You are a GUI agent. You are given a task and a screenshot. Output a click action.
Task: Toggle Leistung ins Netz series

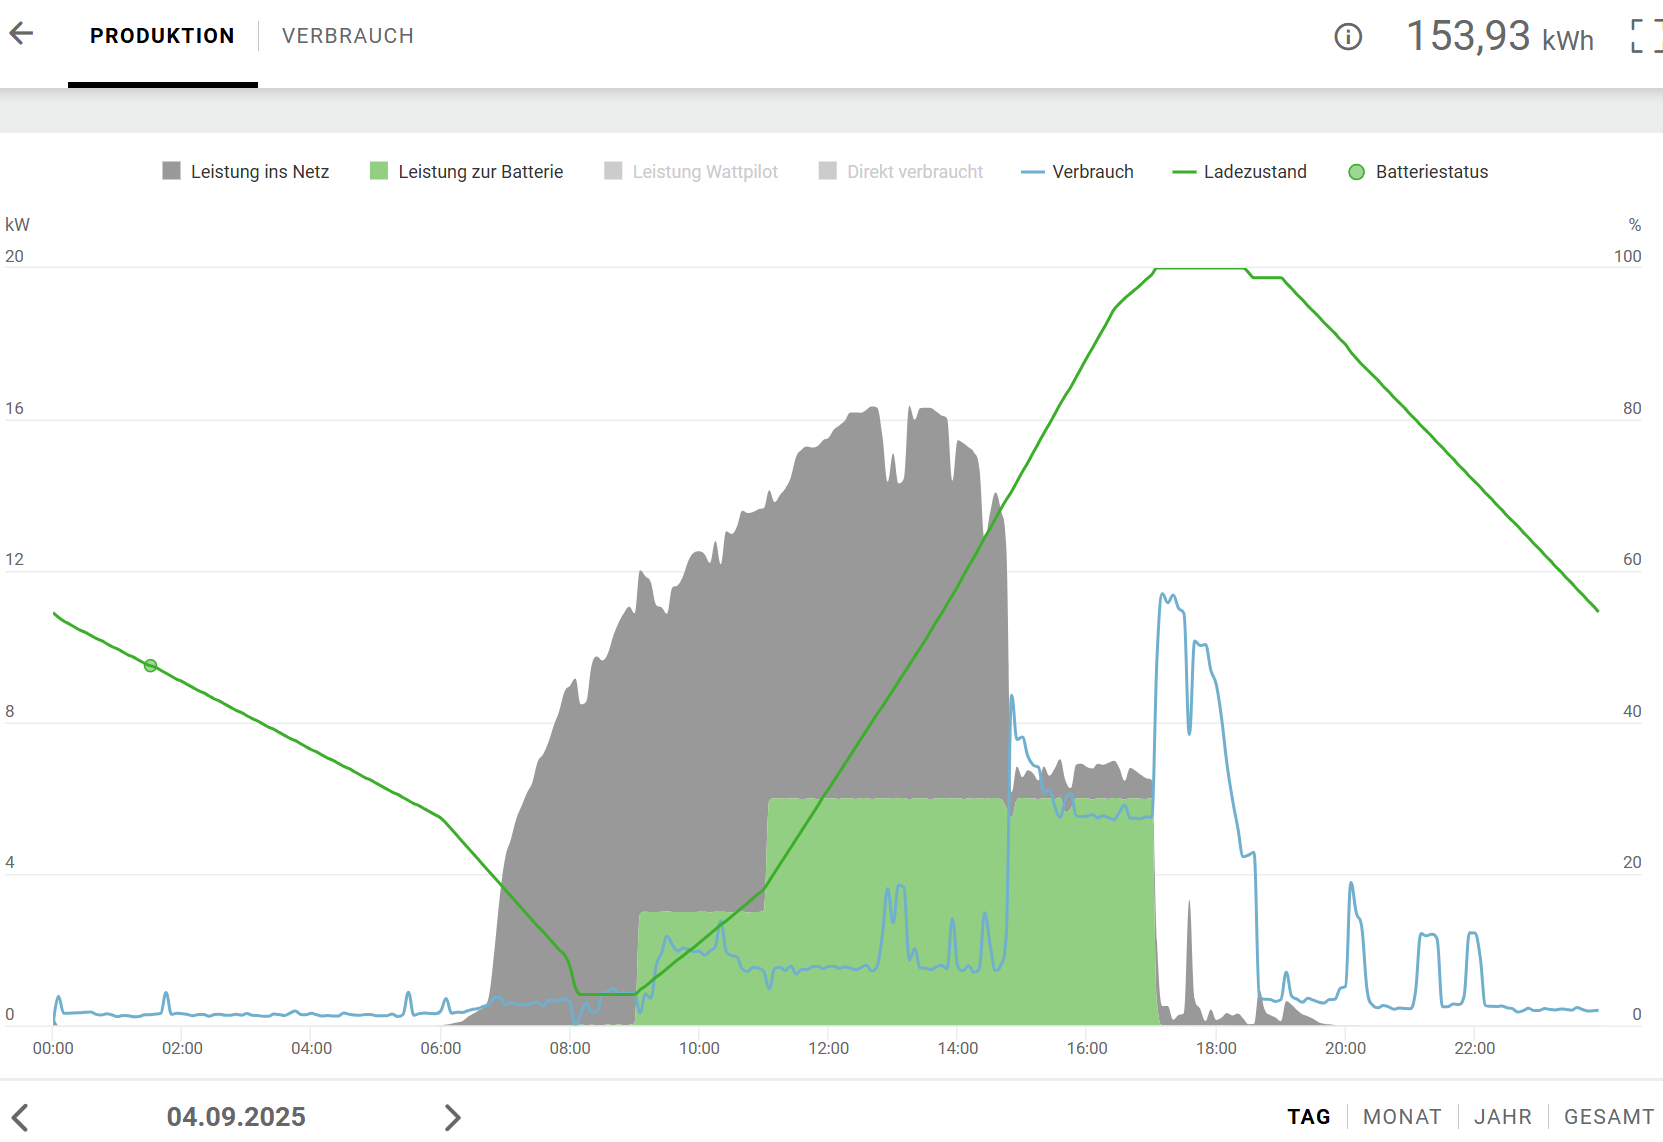pos(246,172)
